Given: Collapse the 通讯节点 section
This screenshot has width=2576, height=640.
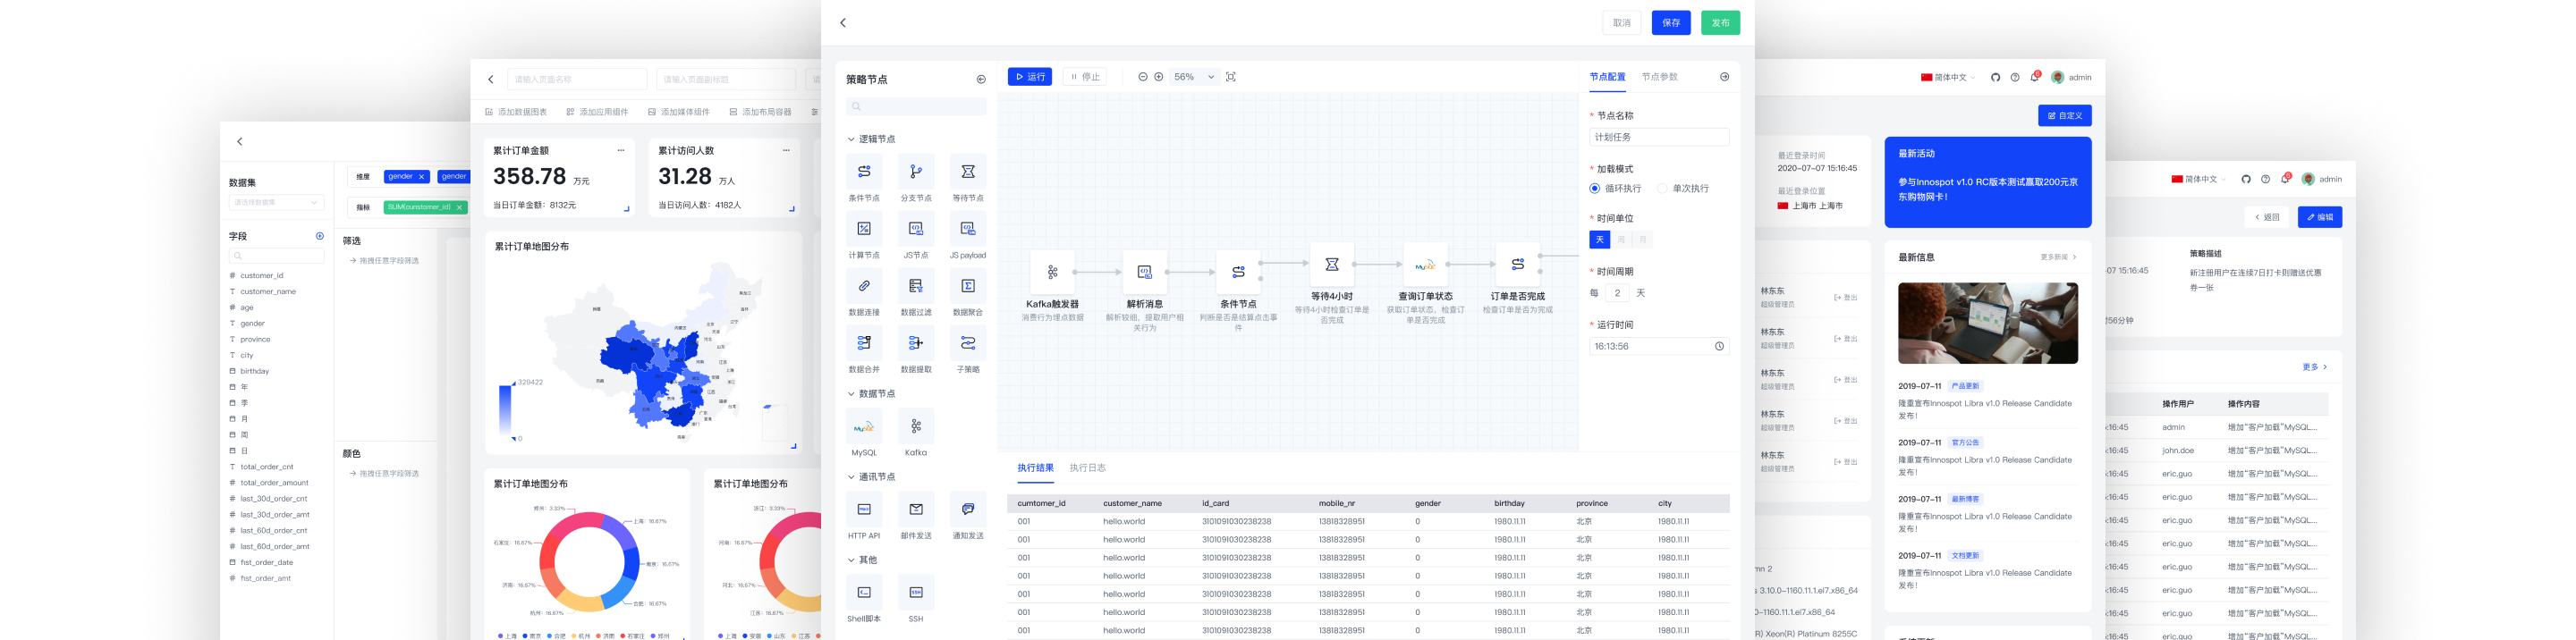Looking at the screenshot, I should [x=852, y=478].
